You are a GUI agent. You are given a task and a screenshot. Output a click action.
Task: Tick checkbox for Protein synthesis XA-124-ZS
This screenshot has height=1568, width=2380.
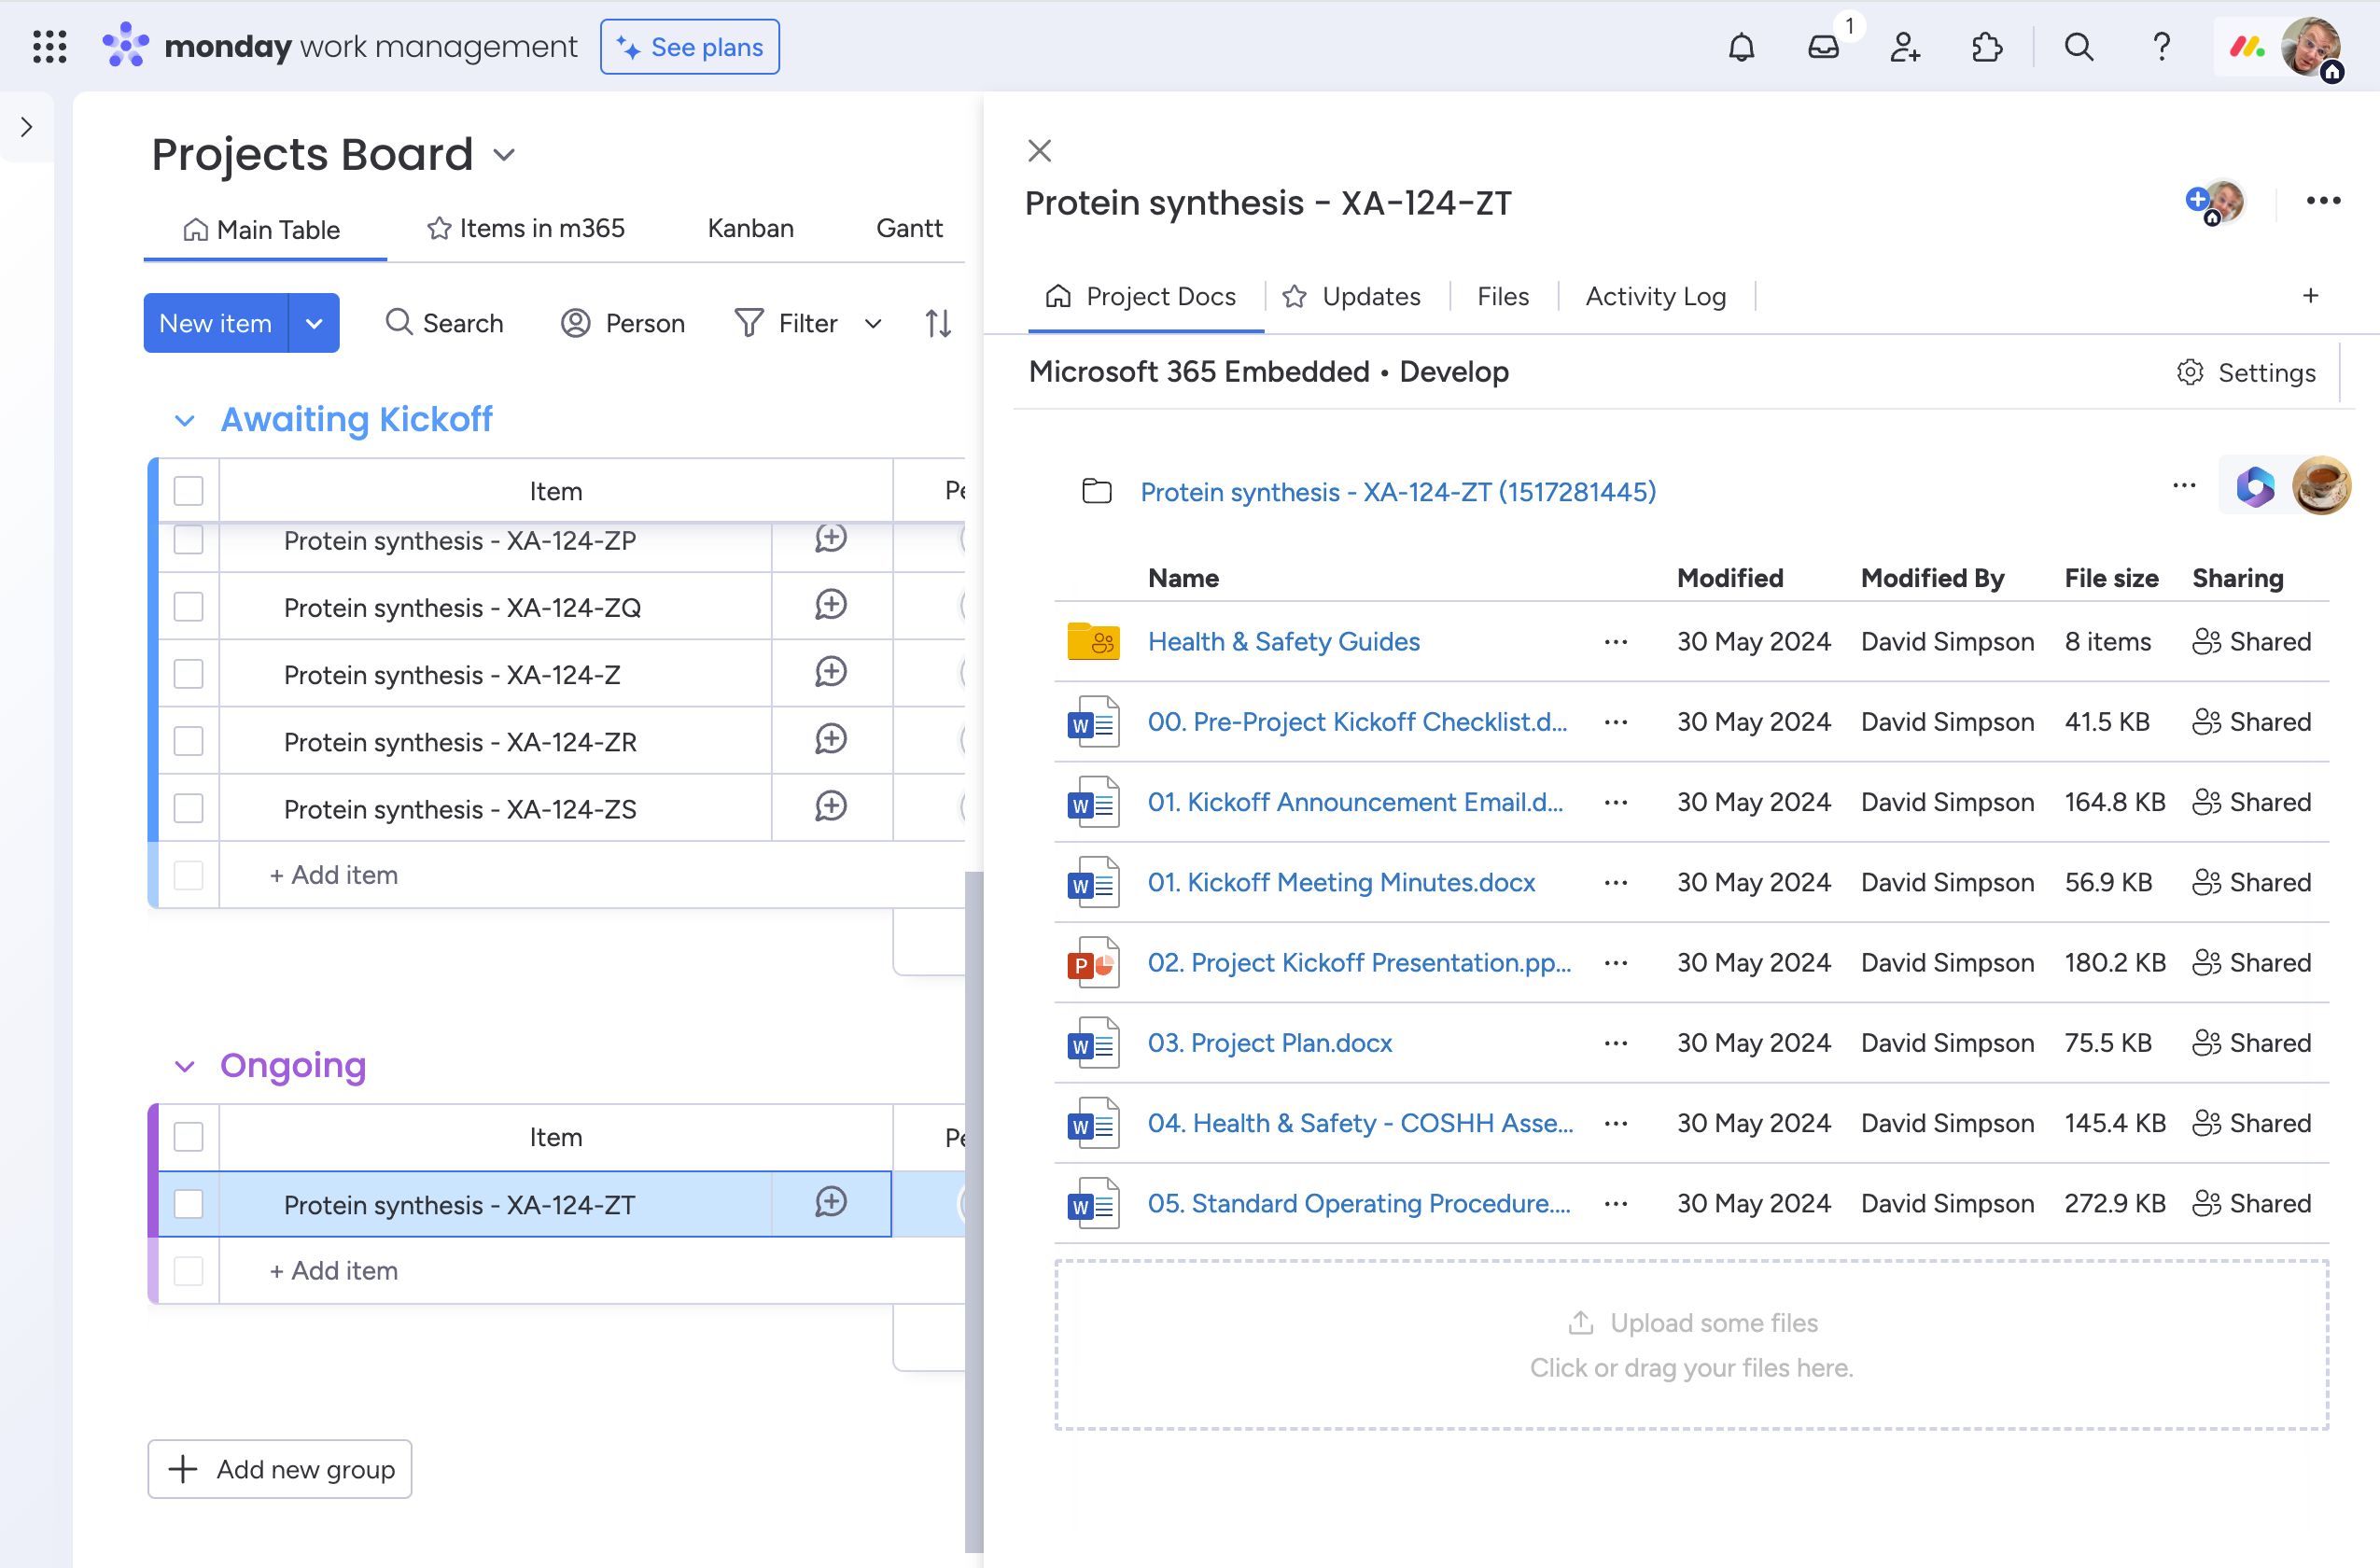(189, 808)
